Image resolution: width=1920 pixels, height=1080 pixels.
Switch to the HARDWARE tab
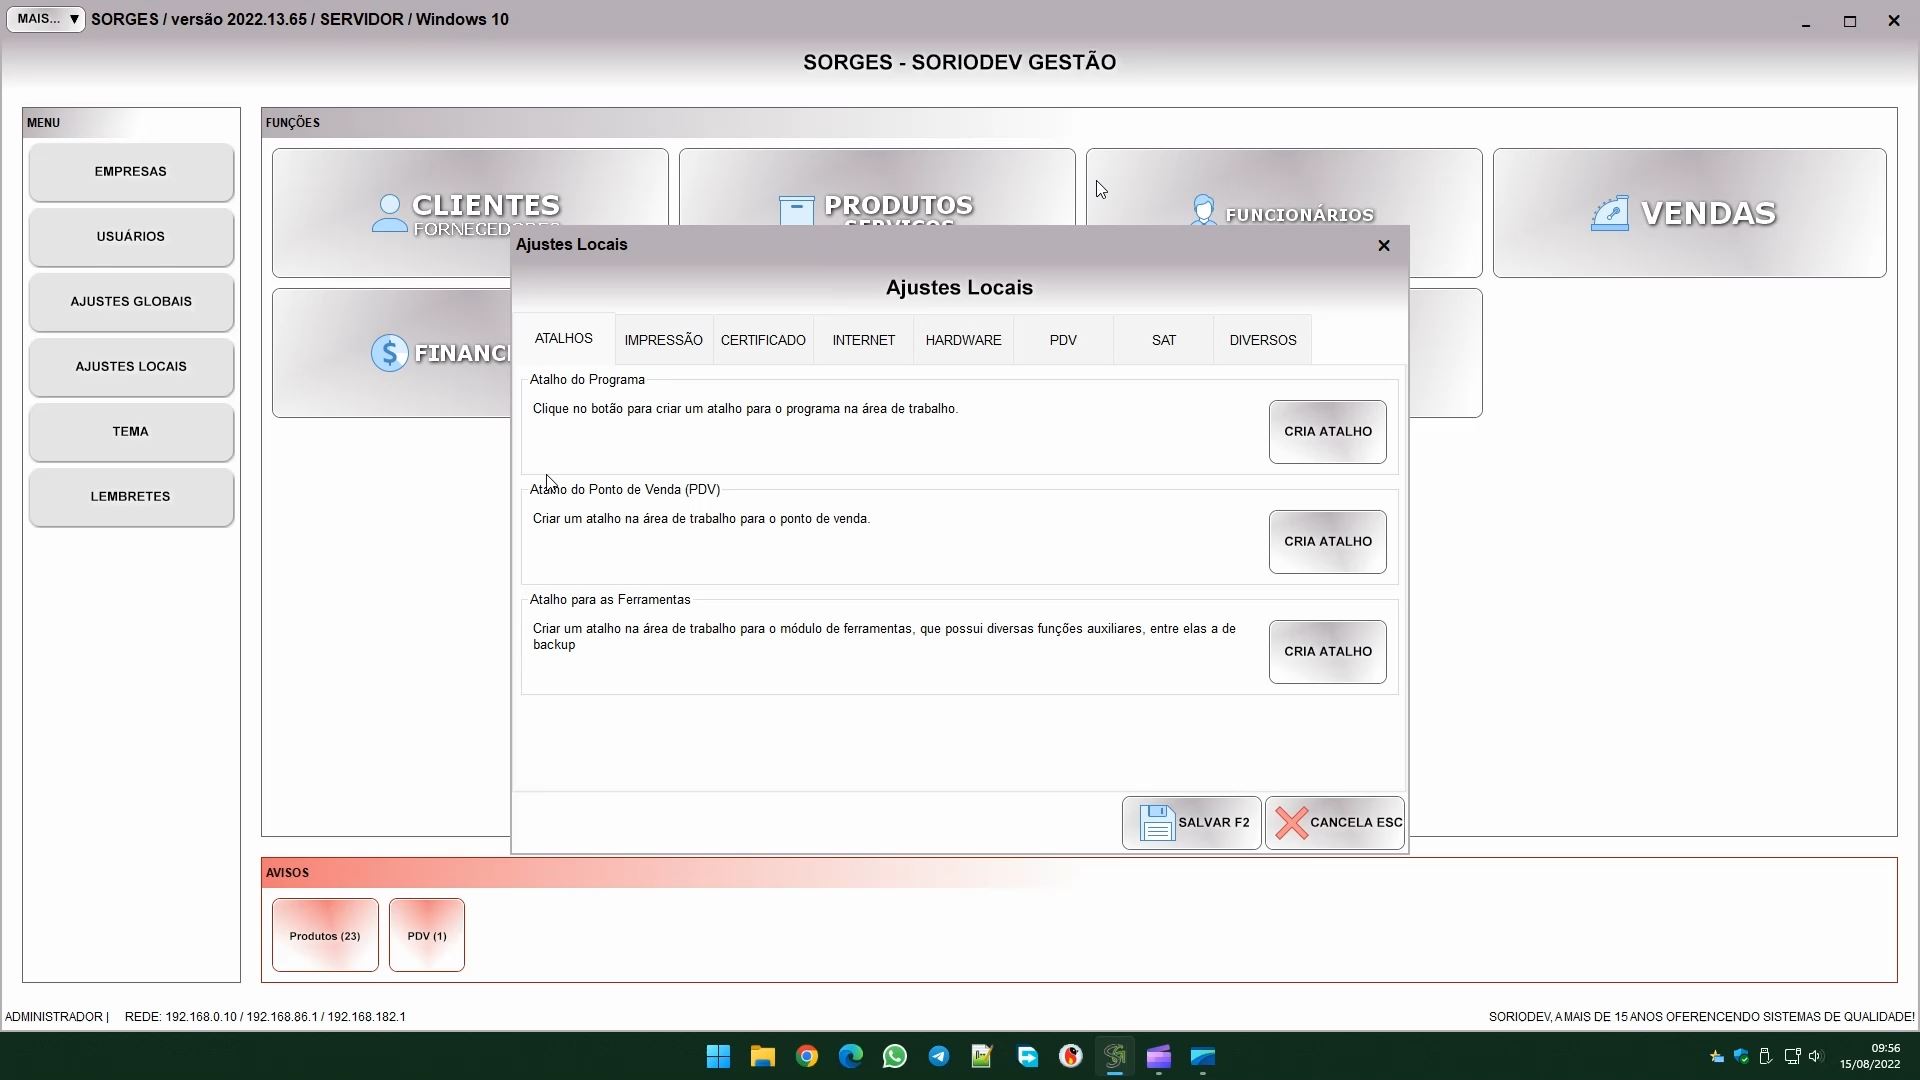click(x=963, y=340)
